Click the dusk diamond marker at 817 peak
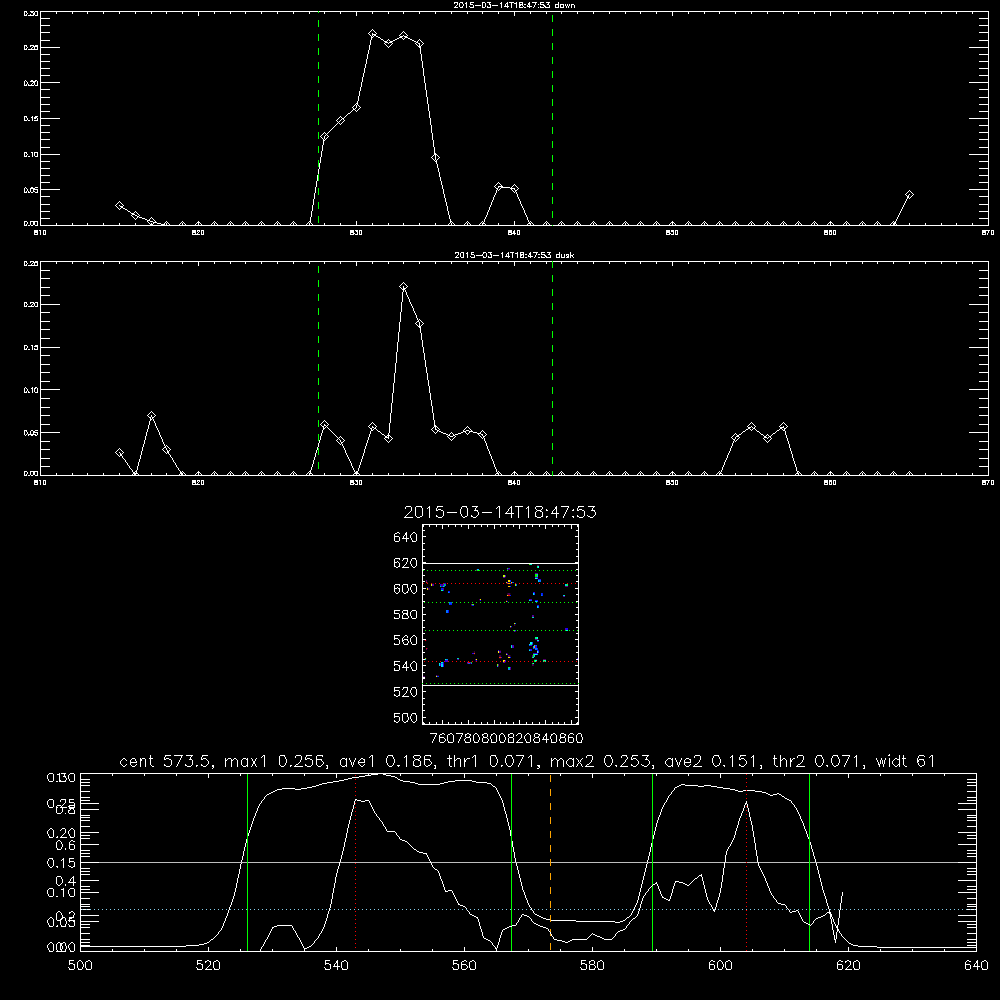This screenshot has width=1000, height=1000. pyautogui.click(x=151, y=416)
